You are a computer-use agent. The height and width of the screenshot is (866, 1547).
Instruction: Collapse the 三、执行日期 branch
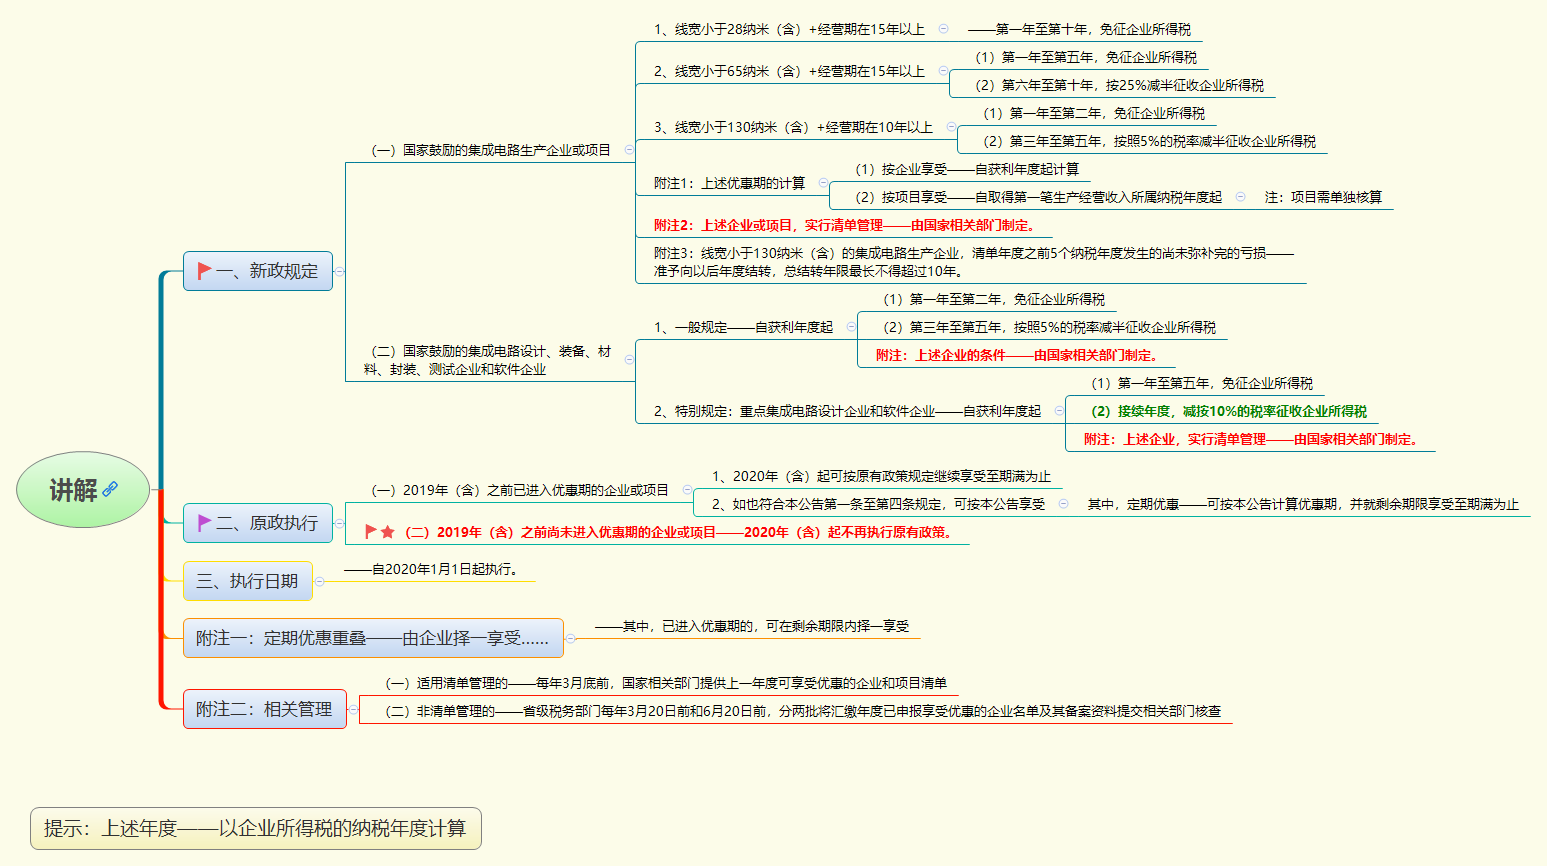pyautogui.click(x=319, y=581)
